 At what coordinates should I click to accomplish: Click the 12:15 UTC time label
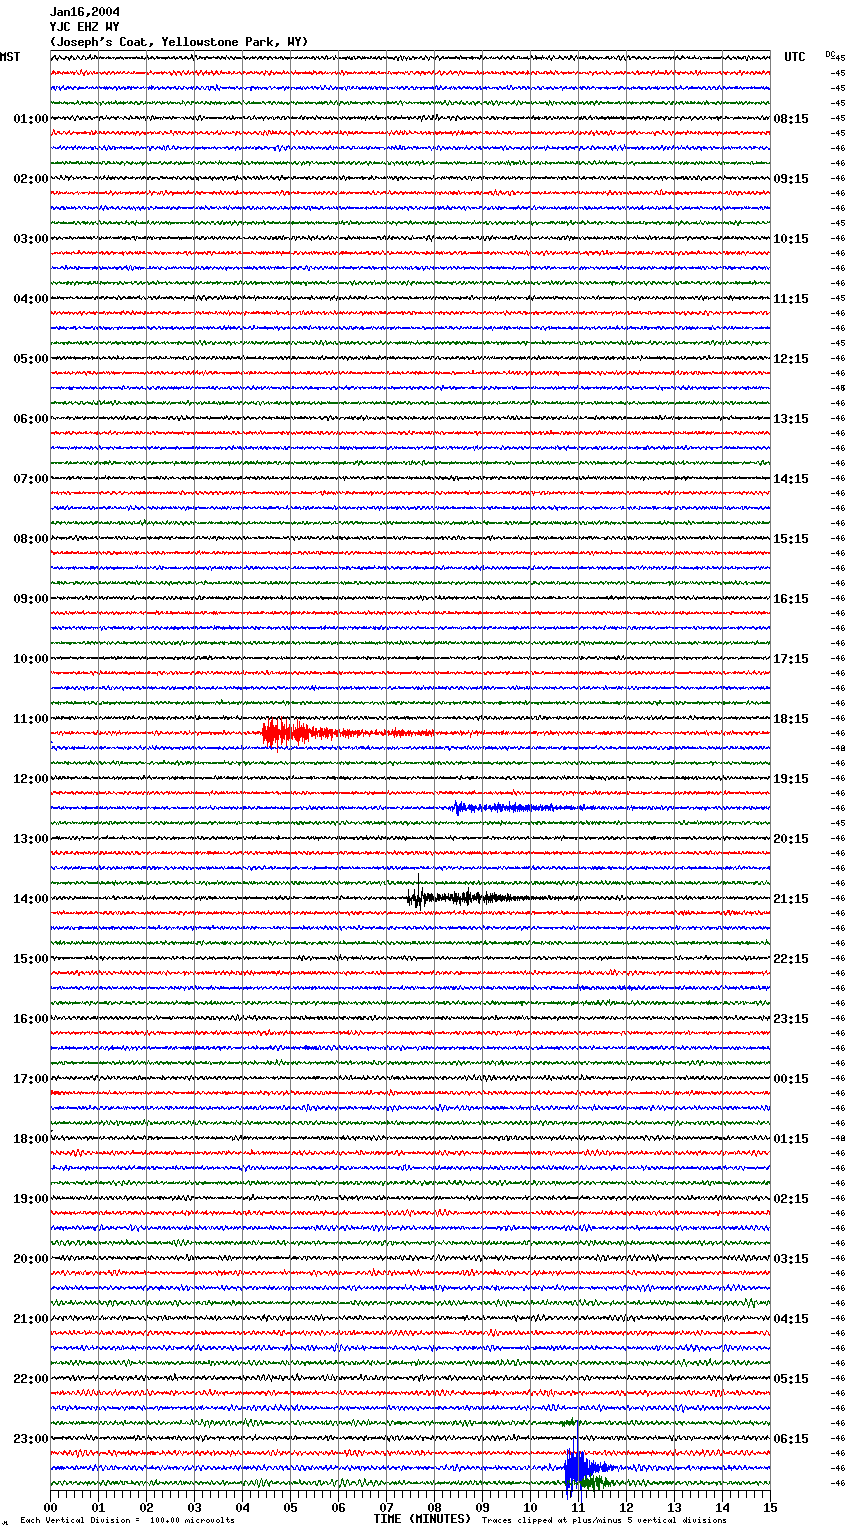click(x=791, y=359)
